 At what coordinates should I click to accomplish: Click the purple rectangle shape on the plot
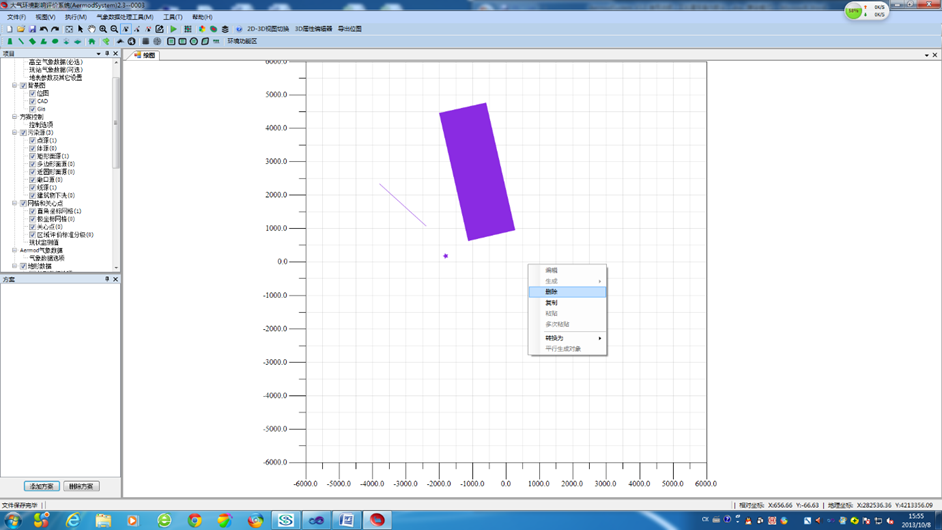point(476,172)
